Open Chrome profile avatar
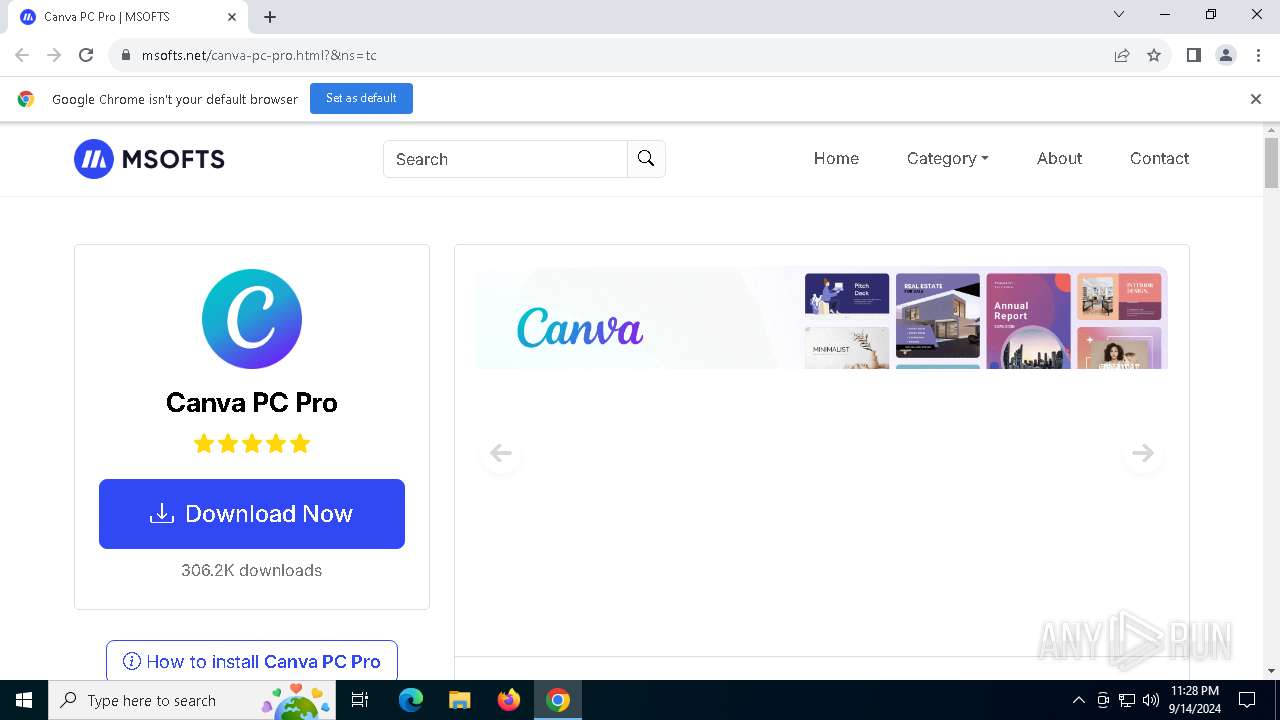1280x720 pixels. 1226,55
